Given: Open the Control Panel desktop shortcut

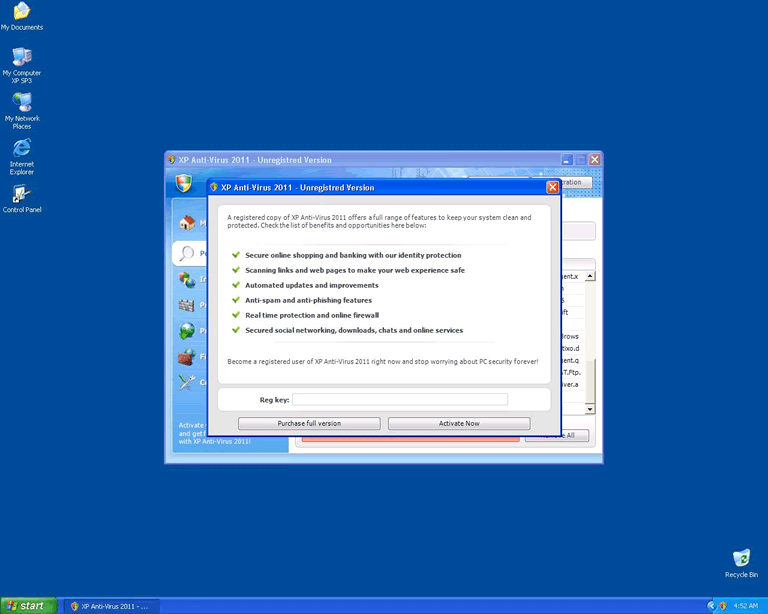Looking at the screenshot, I should (21, 195).
